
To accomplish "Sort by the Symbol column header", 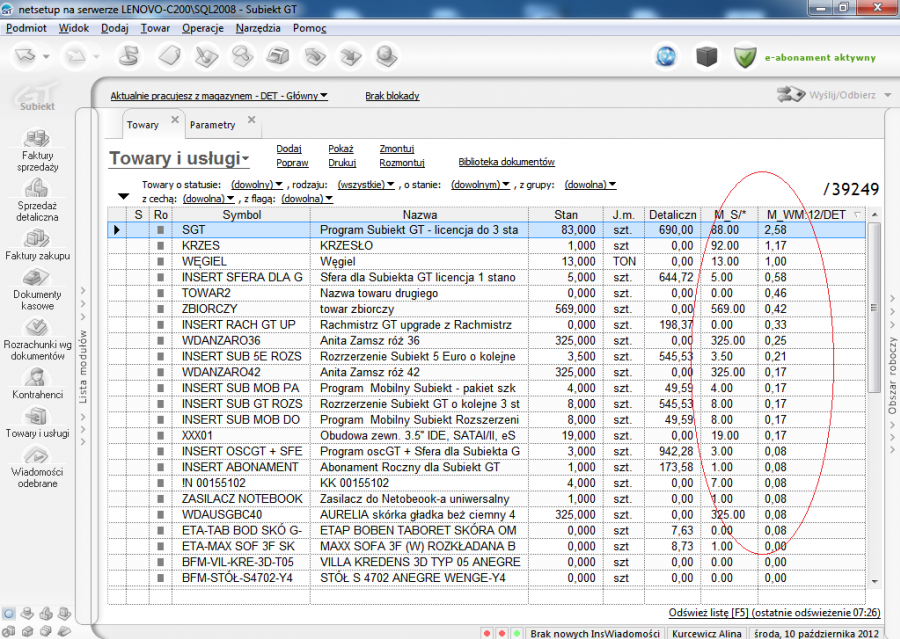I will 242,215.
